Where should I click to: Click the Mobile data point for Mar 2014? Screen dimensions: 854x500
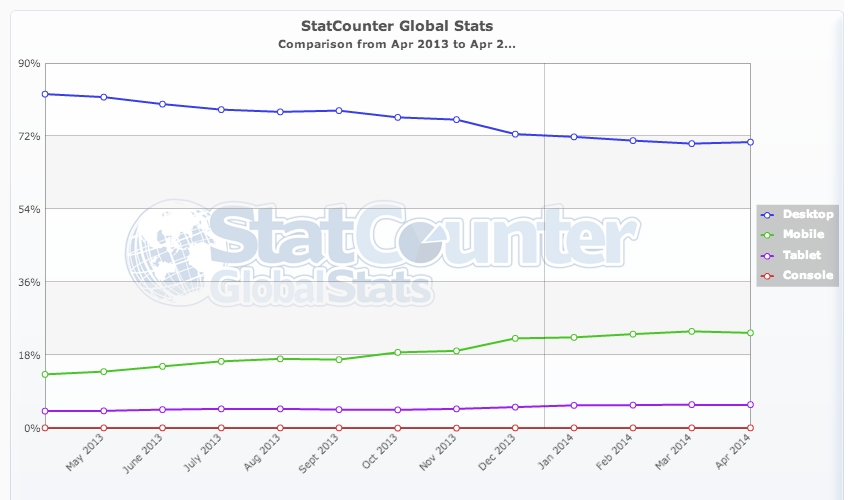point(691,331)
